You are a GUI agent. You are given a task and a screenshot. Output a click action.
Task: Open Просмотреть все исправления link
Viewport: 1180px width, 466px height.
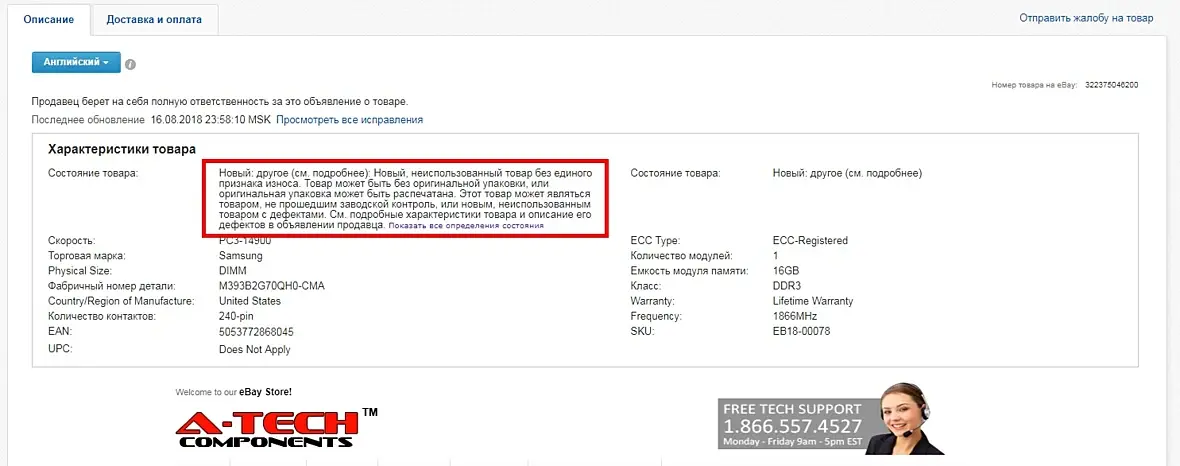point(349,120)
